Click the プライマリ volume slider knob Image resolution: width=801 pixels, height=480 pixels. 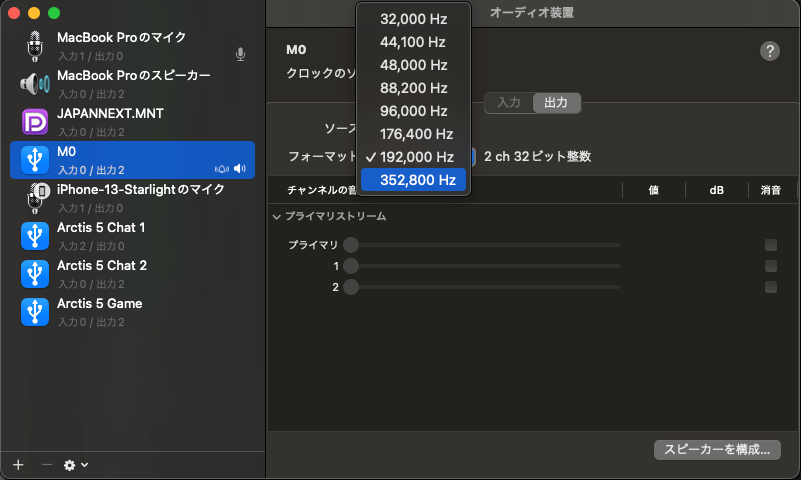(351, 245)
